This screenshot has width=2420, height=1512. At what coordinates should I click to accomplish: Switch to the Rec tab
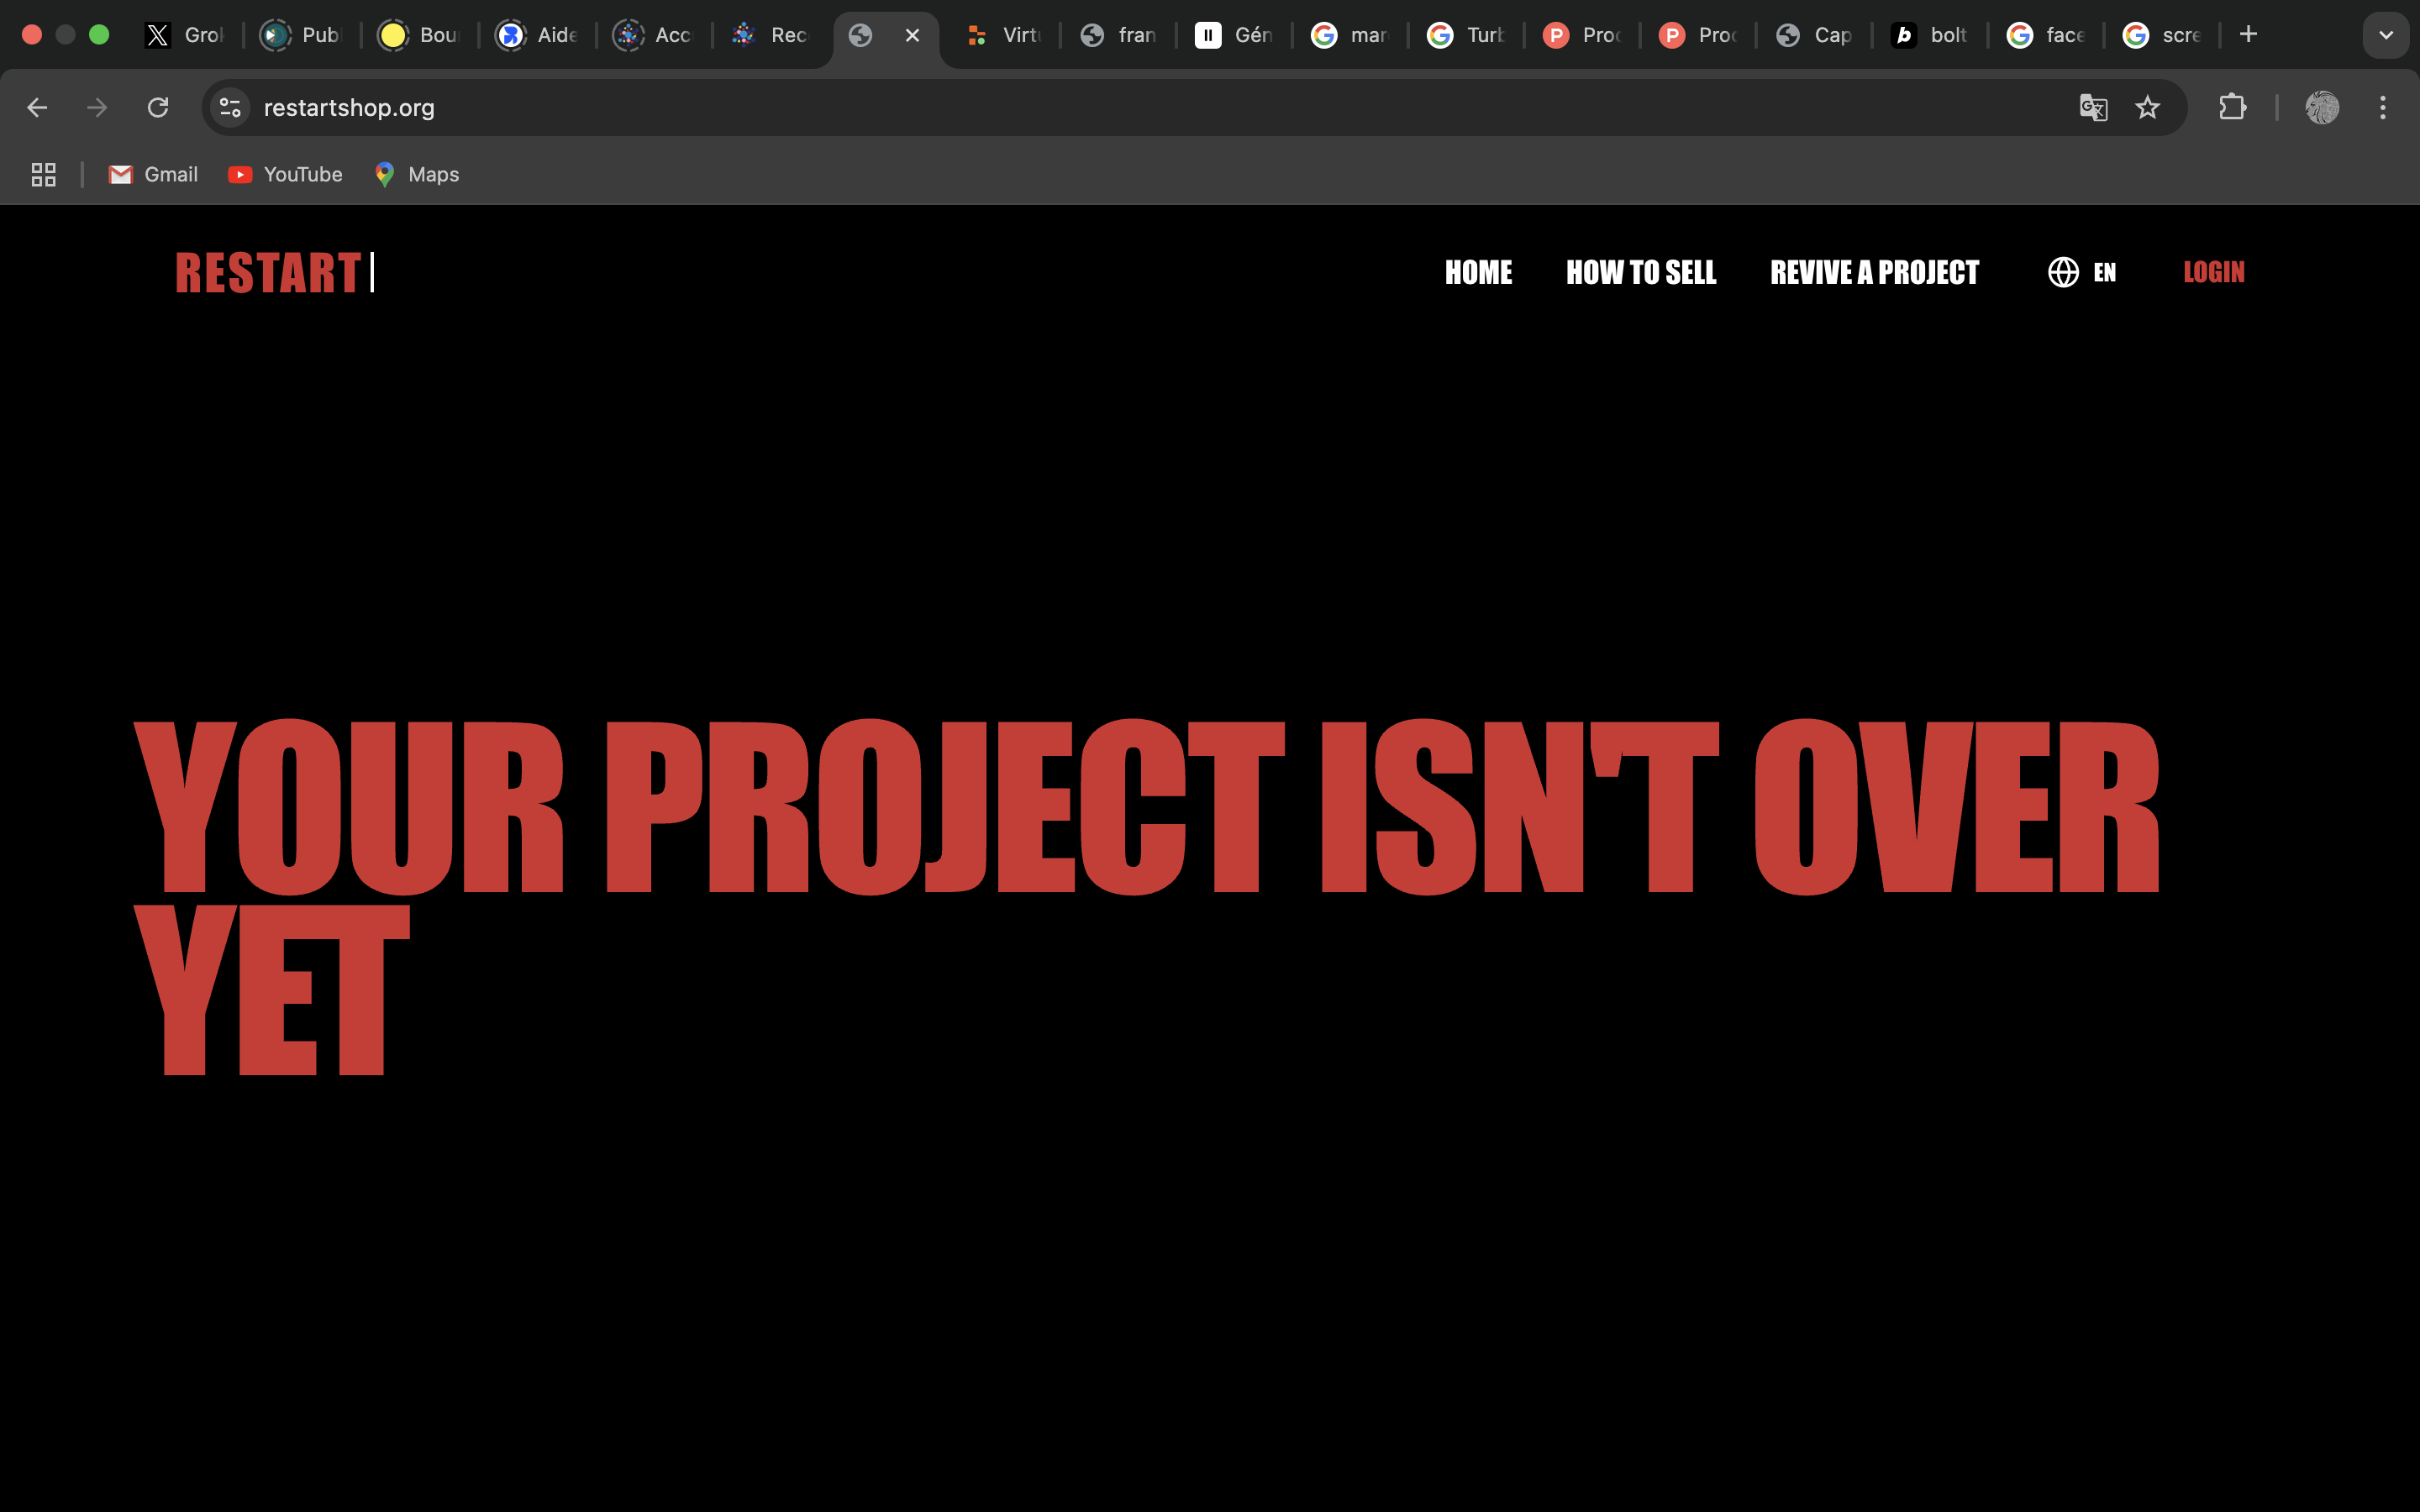pos(770,35)
